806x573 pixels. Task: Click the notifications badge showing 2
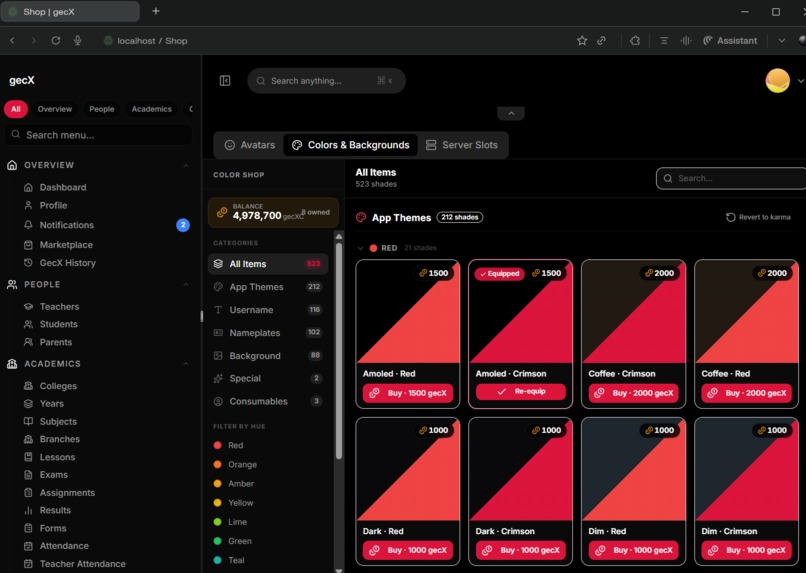tap(183, 225)
